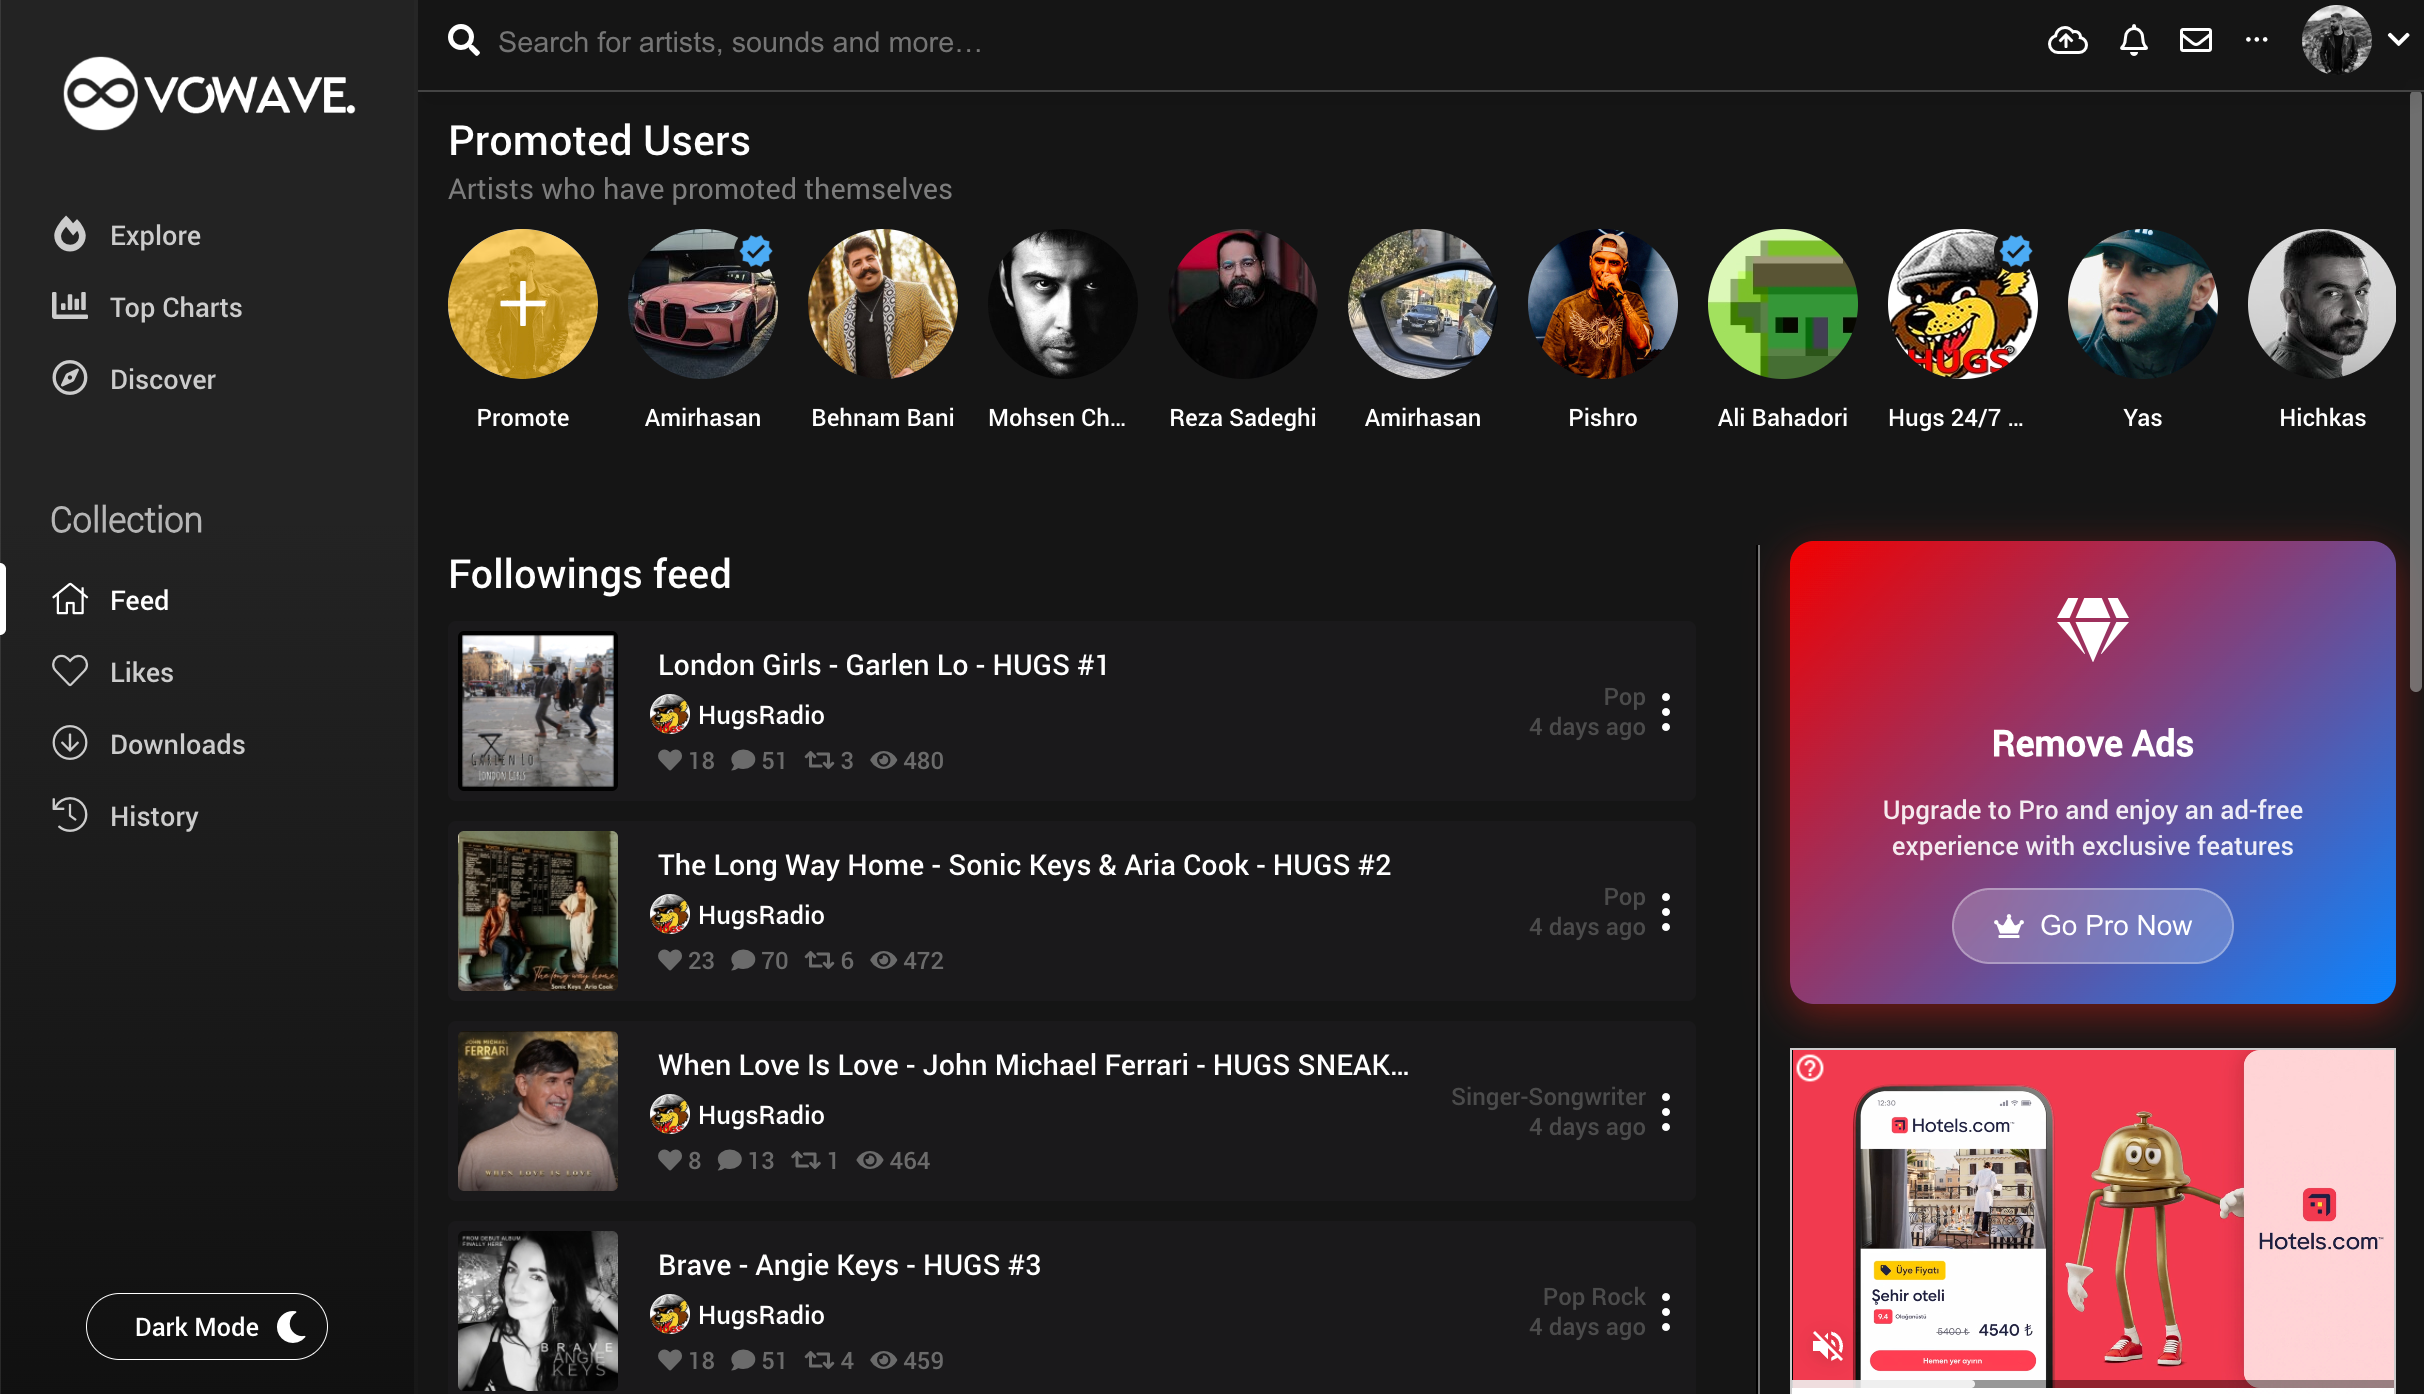Viewport: 2424px width, 1394px height.
Task: Open messages via the envelope icon
Action: pyautogui.click(x=2196, y=40)
